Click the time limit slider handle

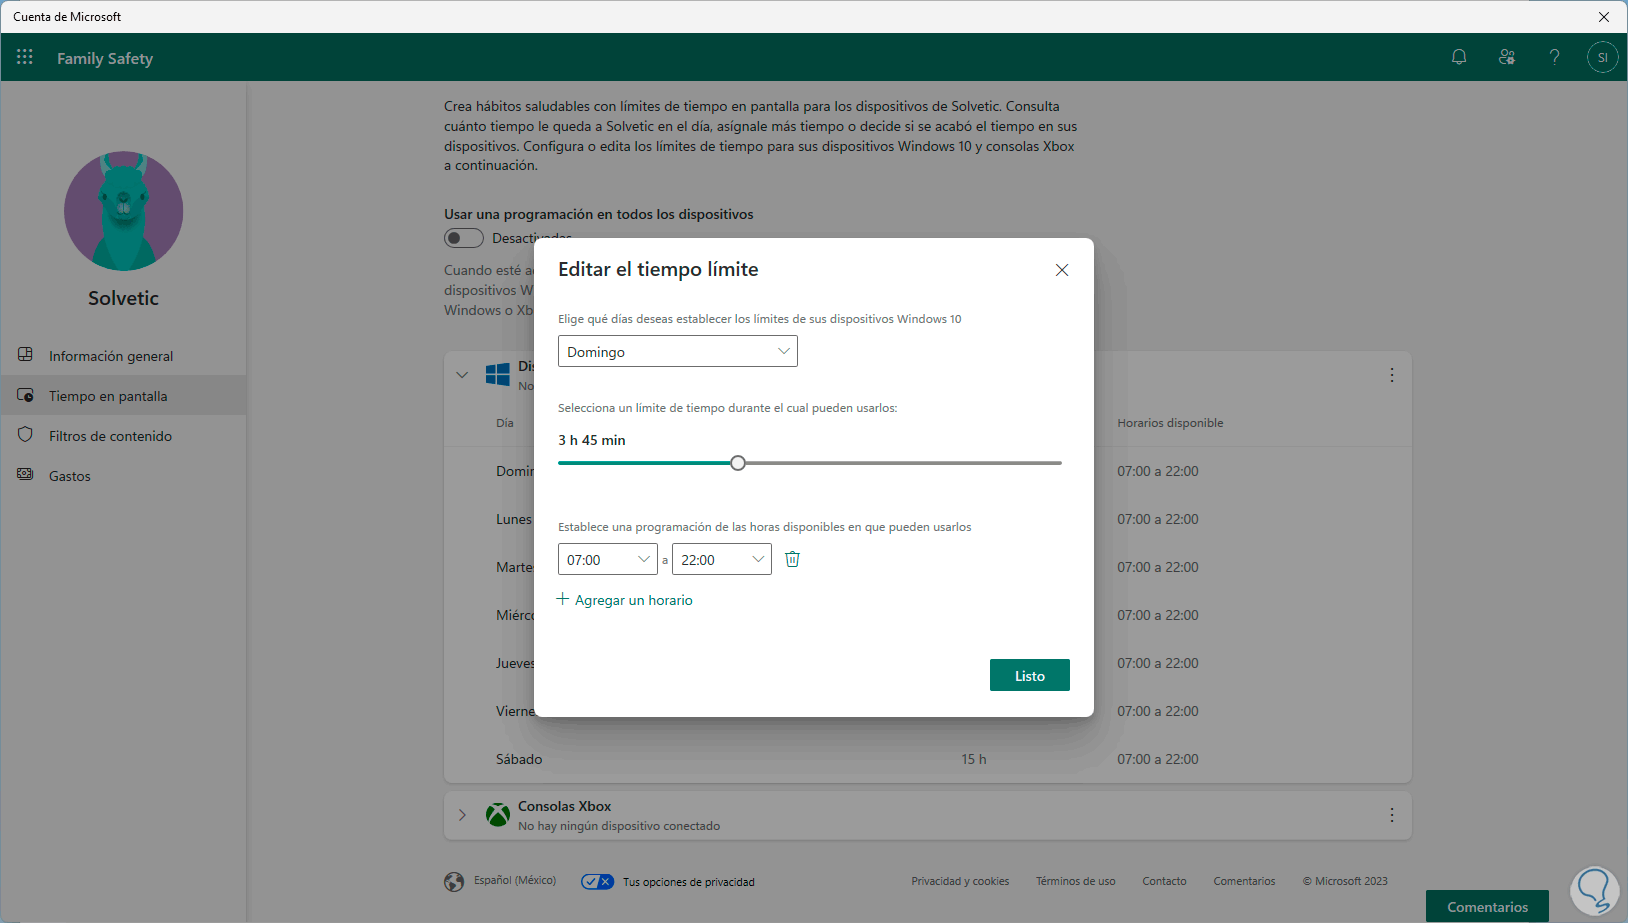(738, 463)
